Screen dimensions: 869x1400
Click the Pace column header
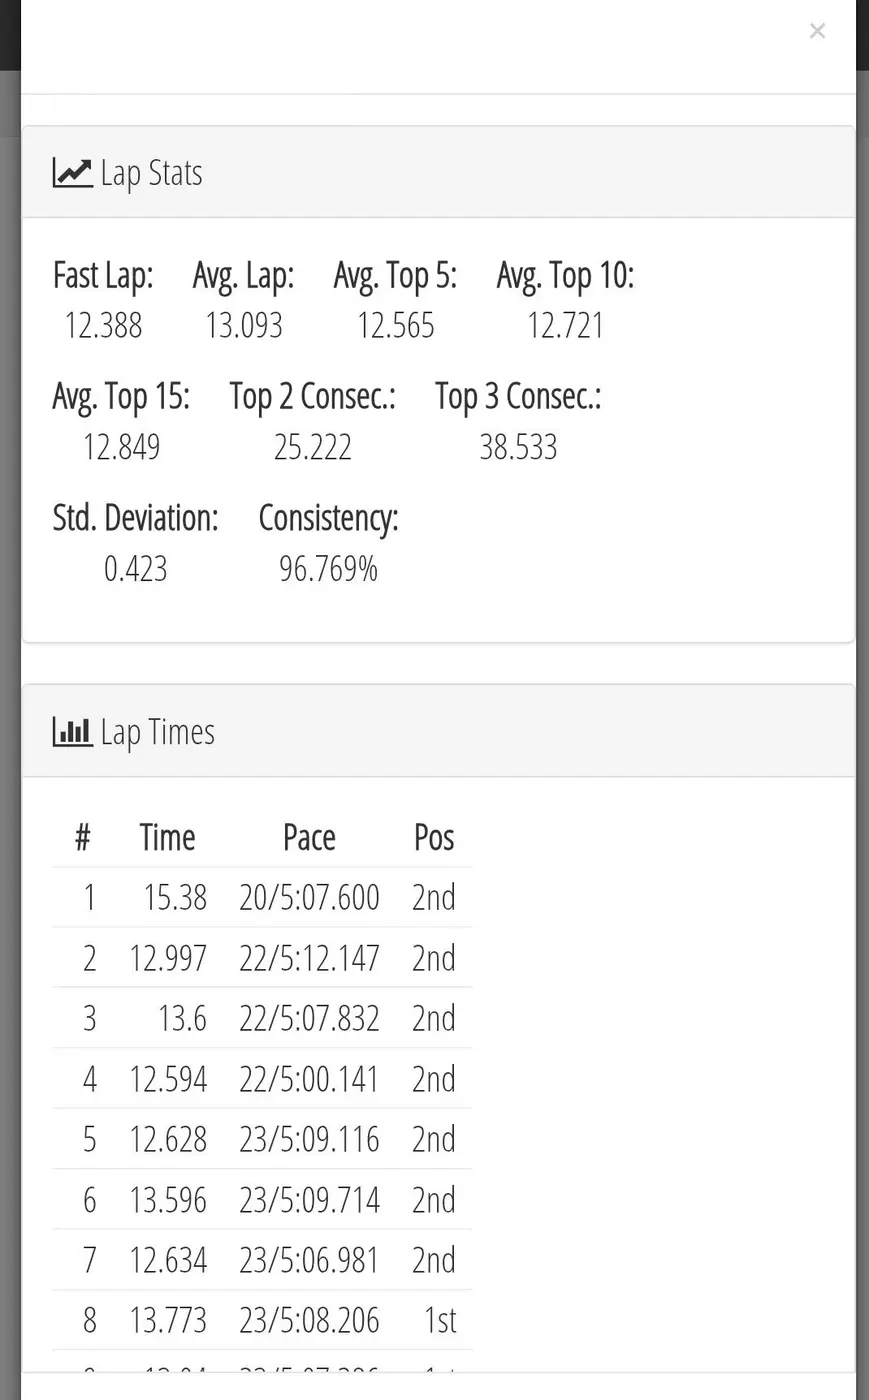tap(309, 837)
